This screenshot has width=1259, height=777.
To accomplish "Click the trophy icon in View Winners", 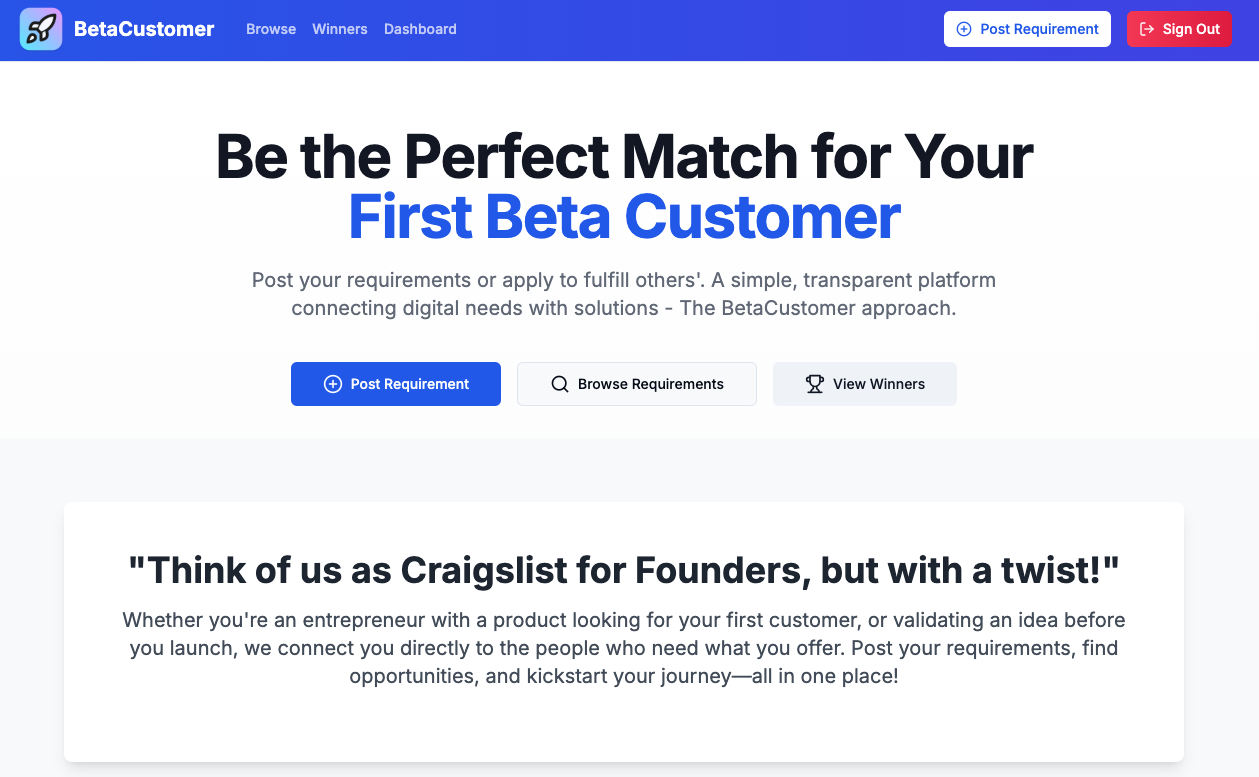I will click(815, 384).
